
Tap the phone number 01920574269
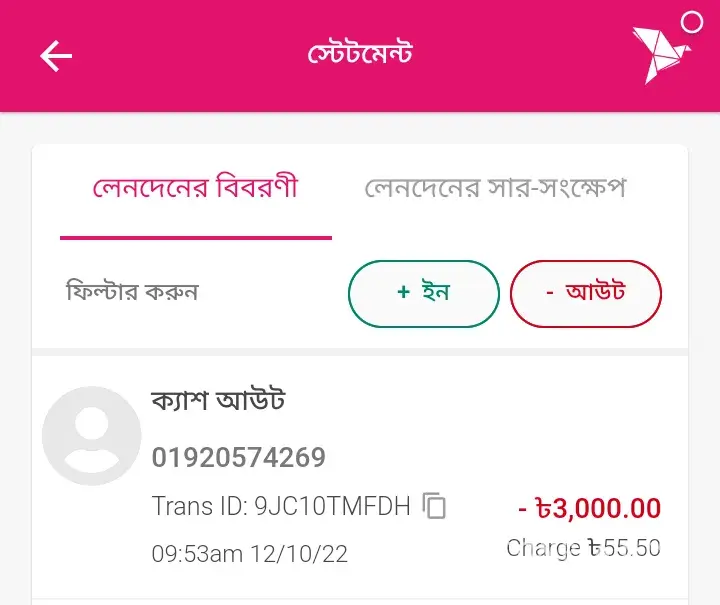(x=239, y=458)
